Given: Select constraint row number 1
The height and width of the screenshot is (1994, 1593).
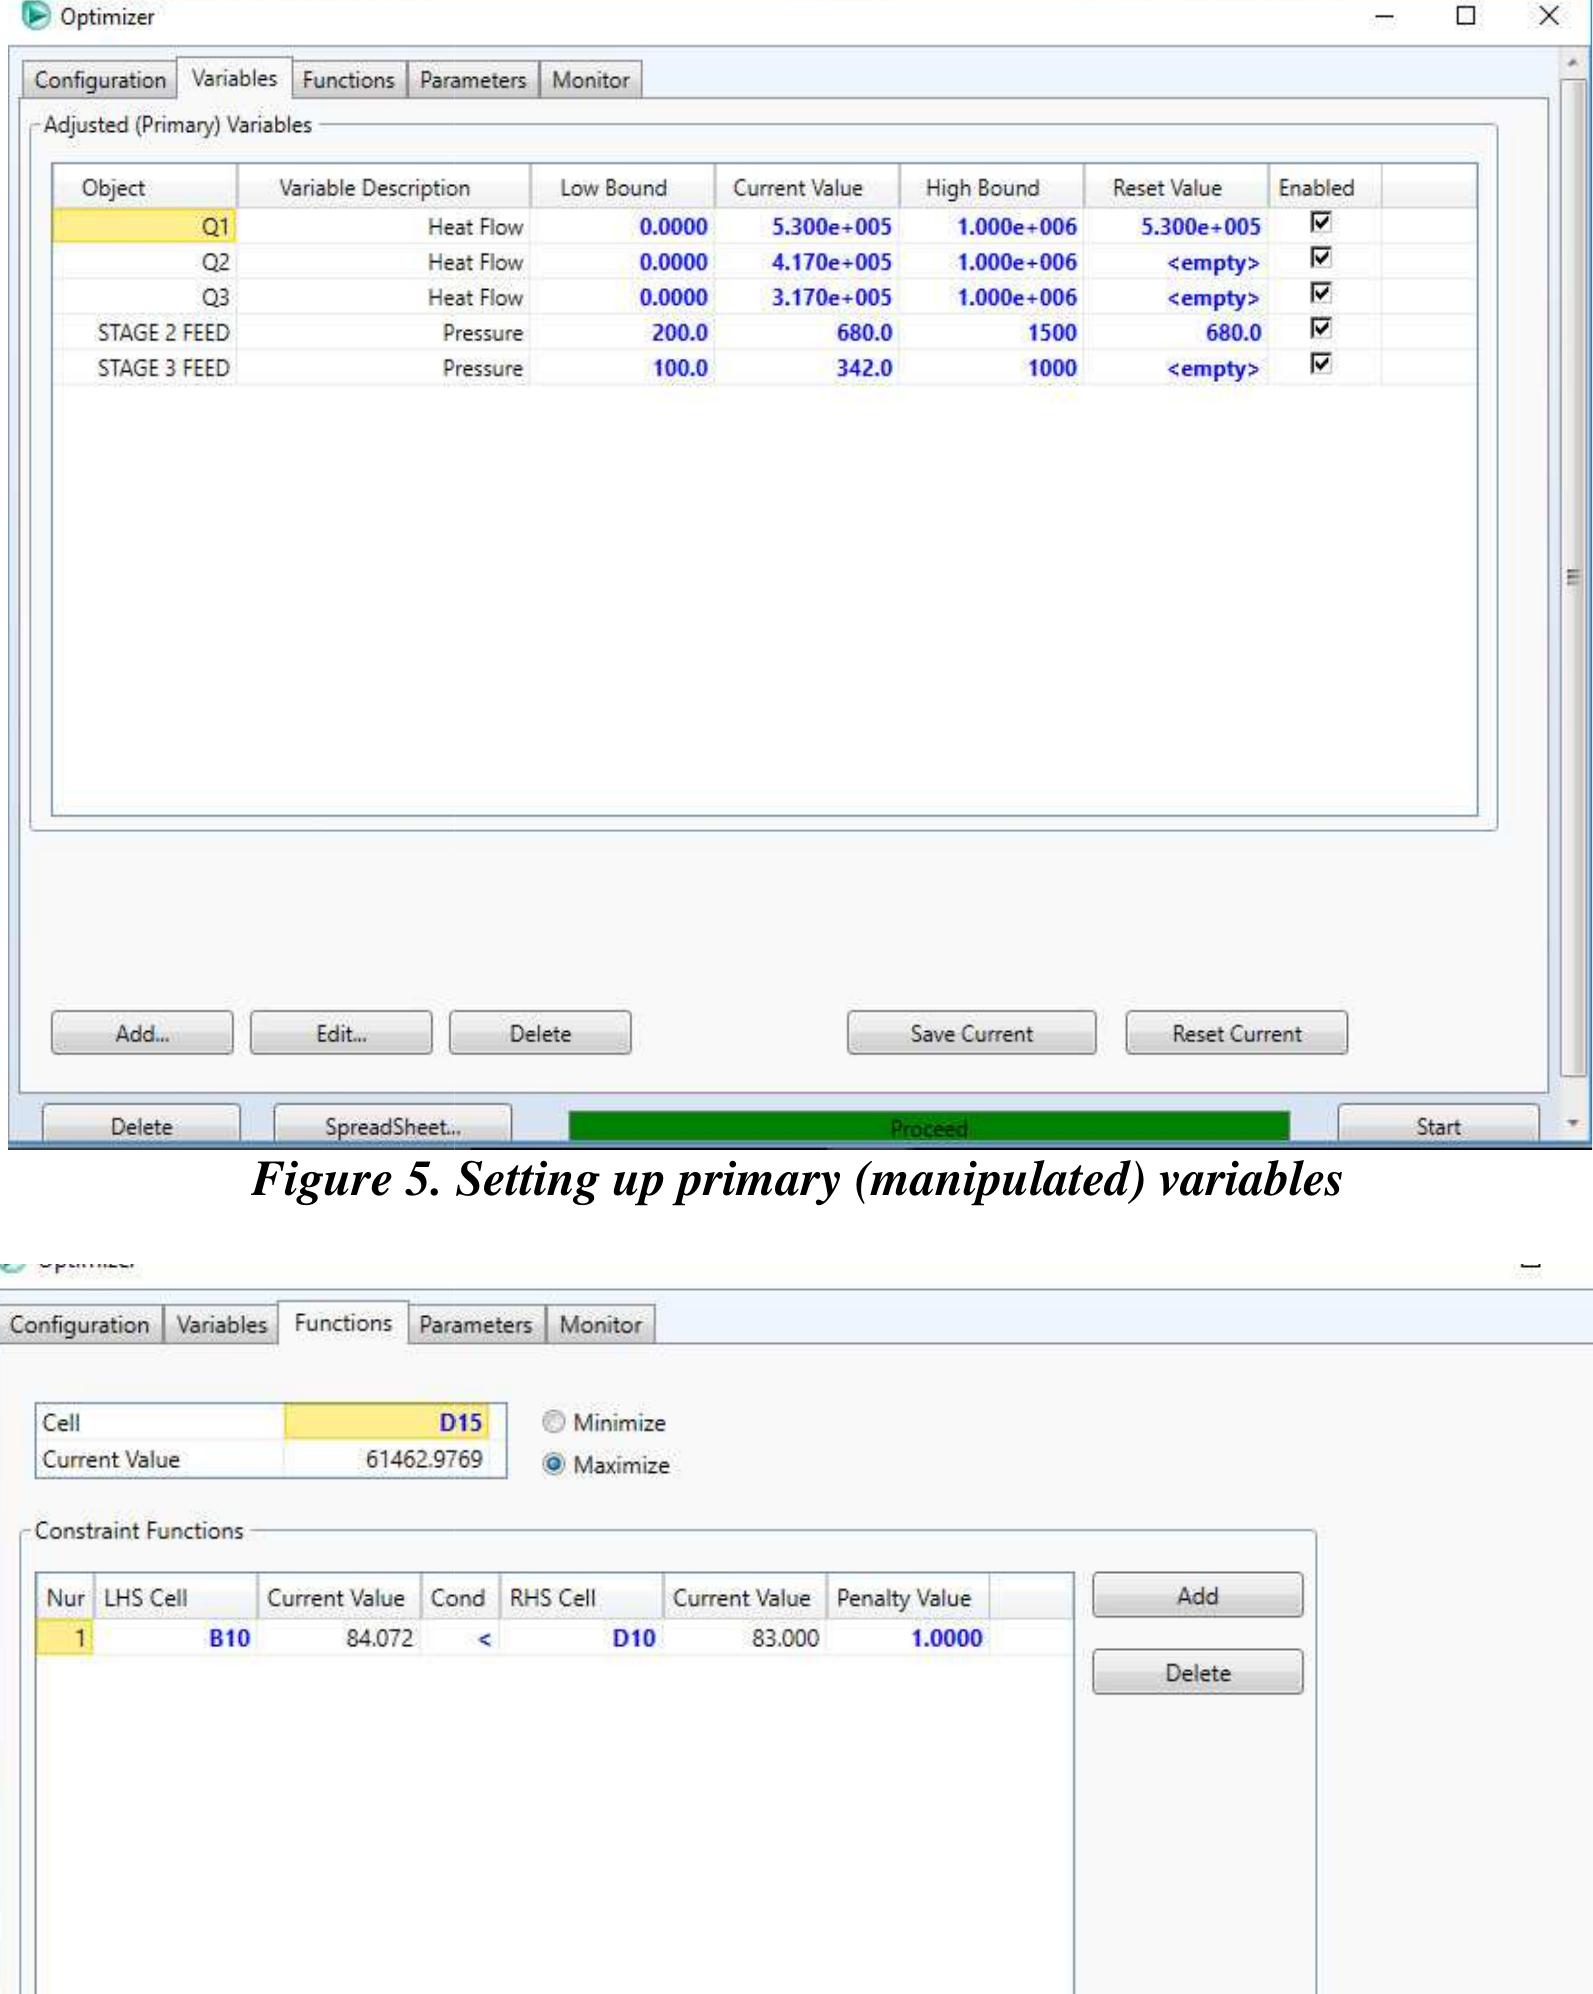Looking at the screenshot, I should tap(65, 1638).
